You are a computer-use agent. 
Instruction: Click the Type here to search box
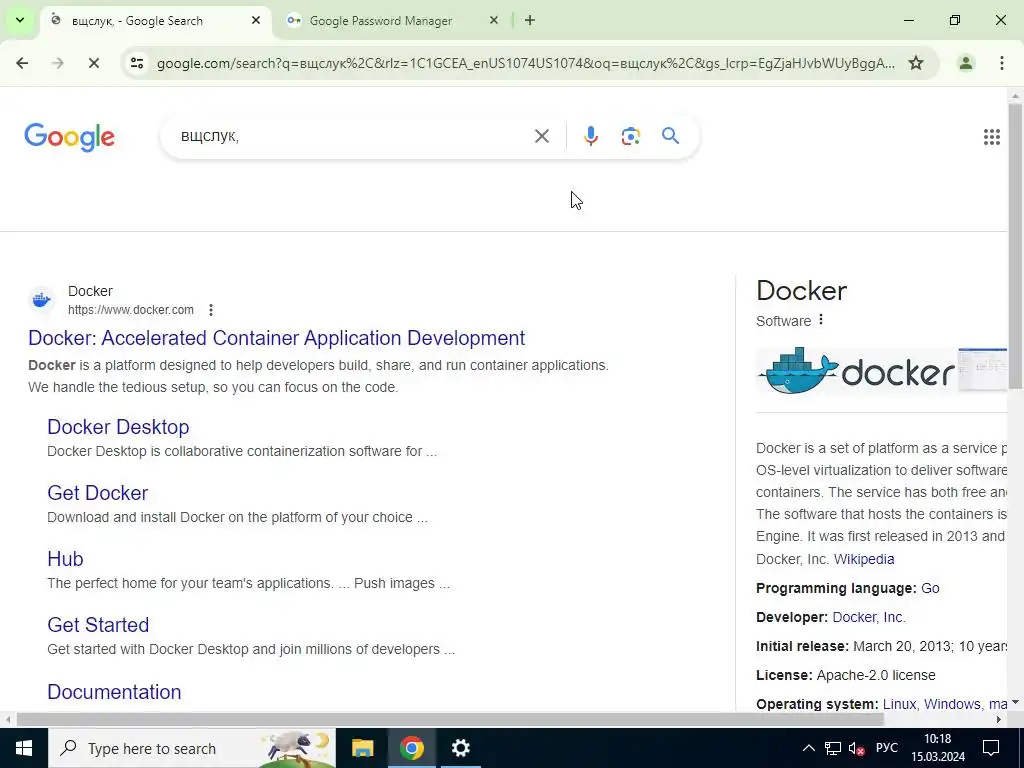191,748
